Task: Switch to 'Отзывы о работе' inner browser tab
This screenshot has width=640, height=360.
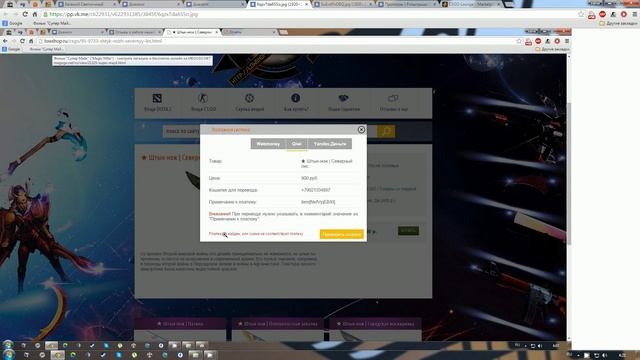Action: (135, 32)
